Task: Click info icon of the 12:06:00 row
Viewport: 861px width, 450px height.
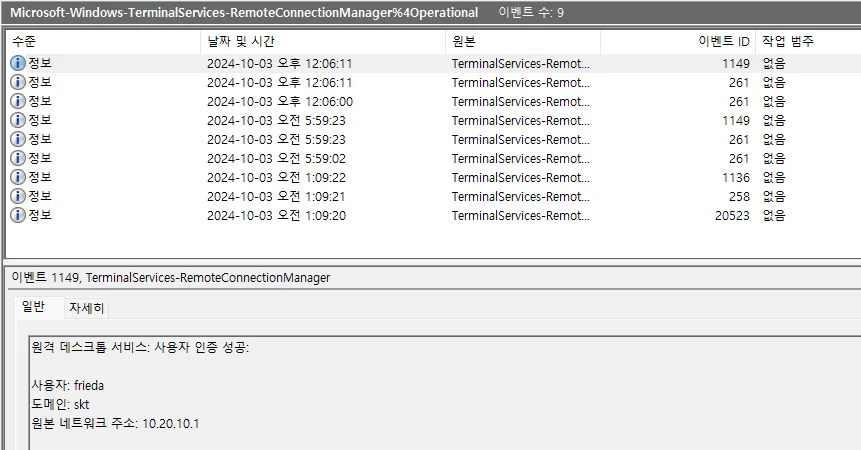Action: (18, 101)
